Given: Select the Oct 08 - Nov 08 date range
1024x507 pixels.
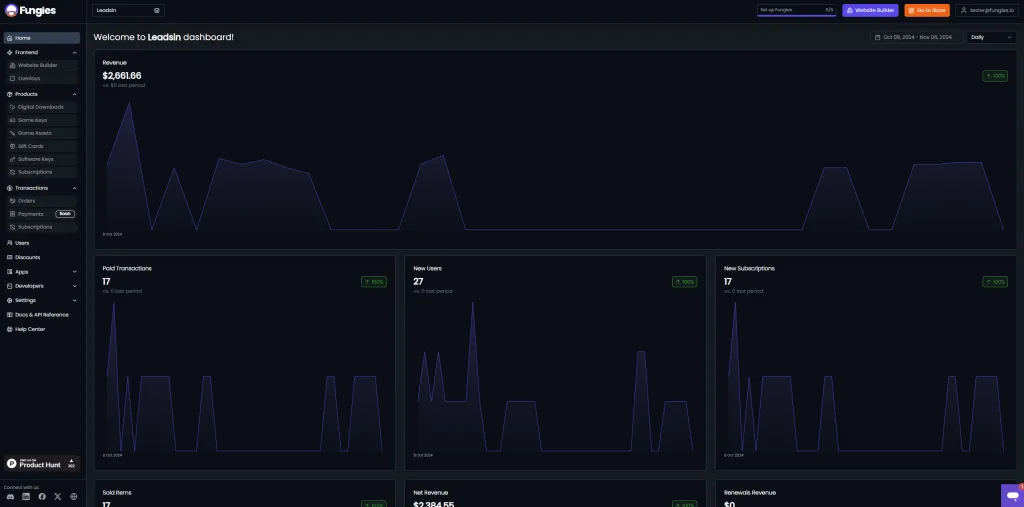Looking at the screenshot, I should 916,37.
